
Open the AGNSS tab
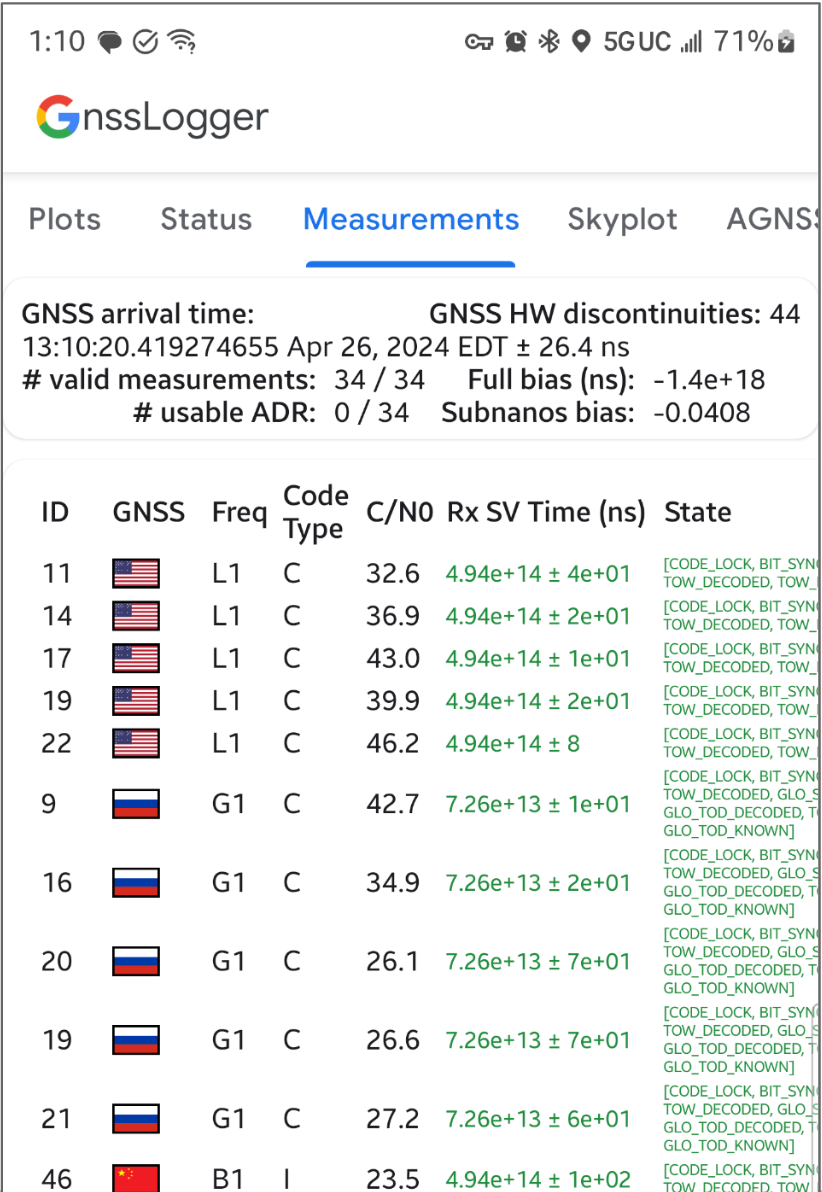pyautogui.click(x=772, y=219)
